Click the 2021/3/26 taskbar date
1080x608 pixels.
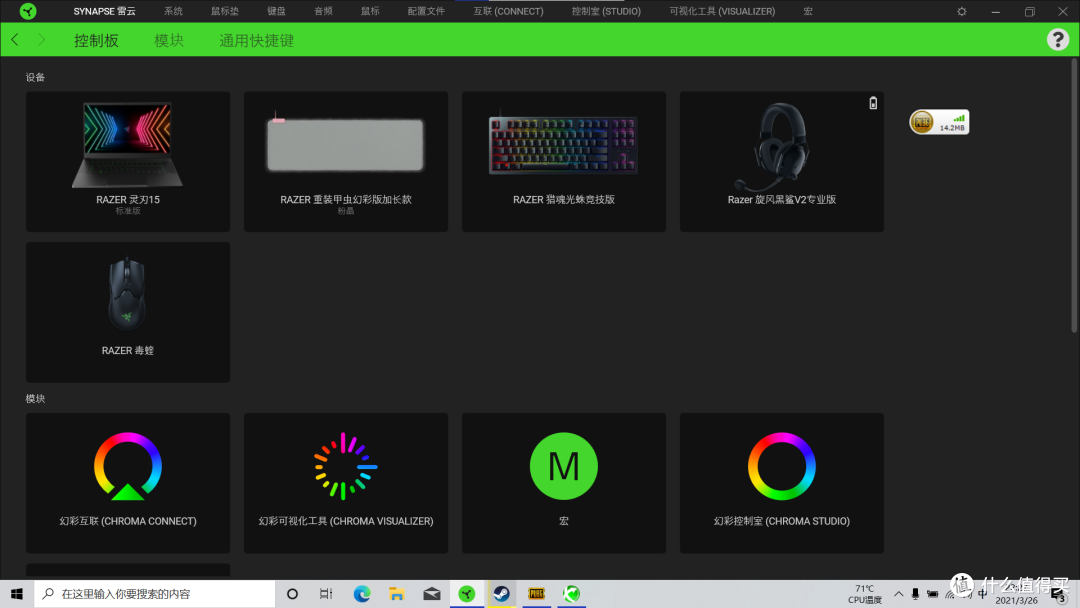1016,600
